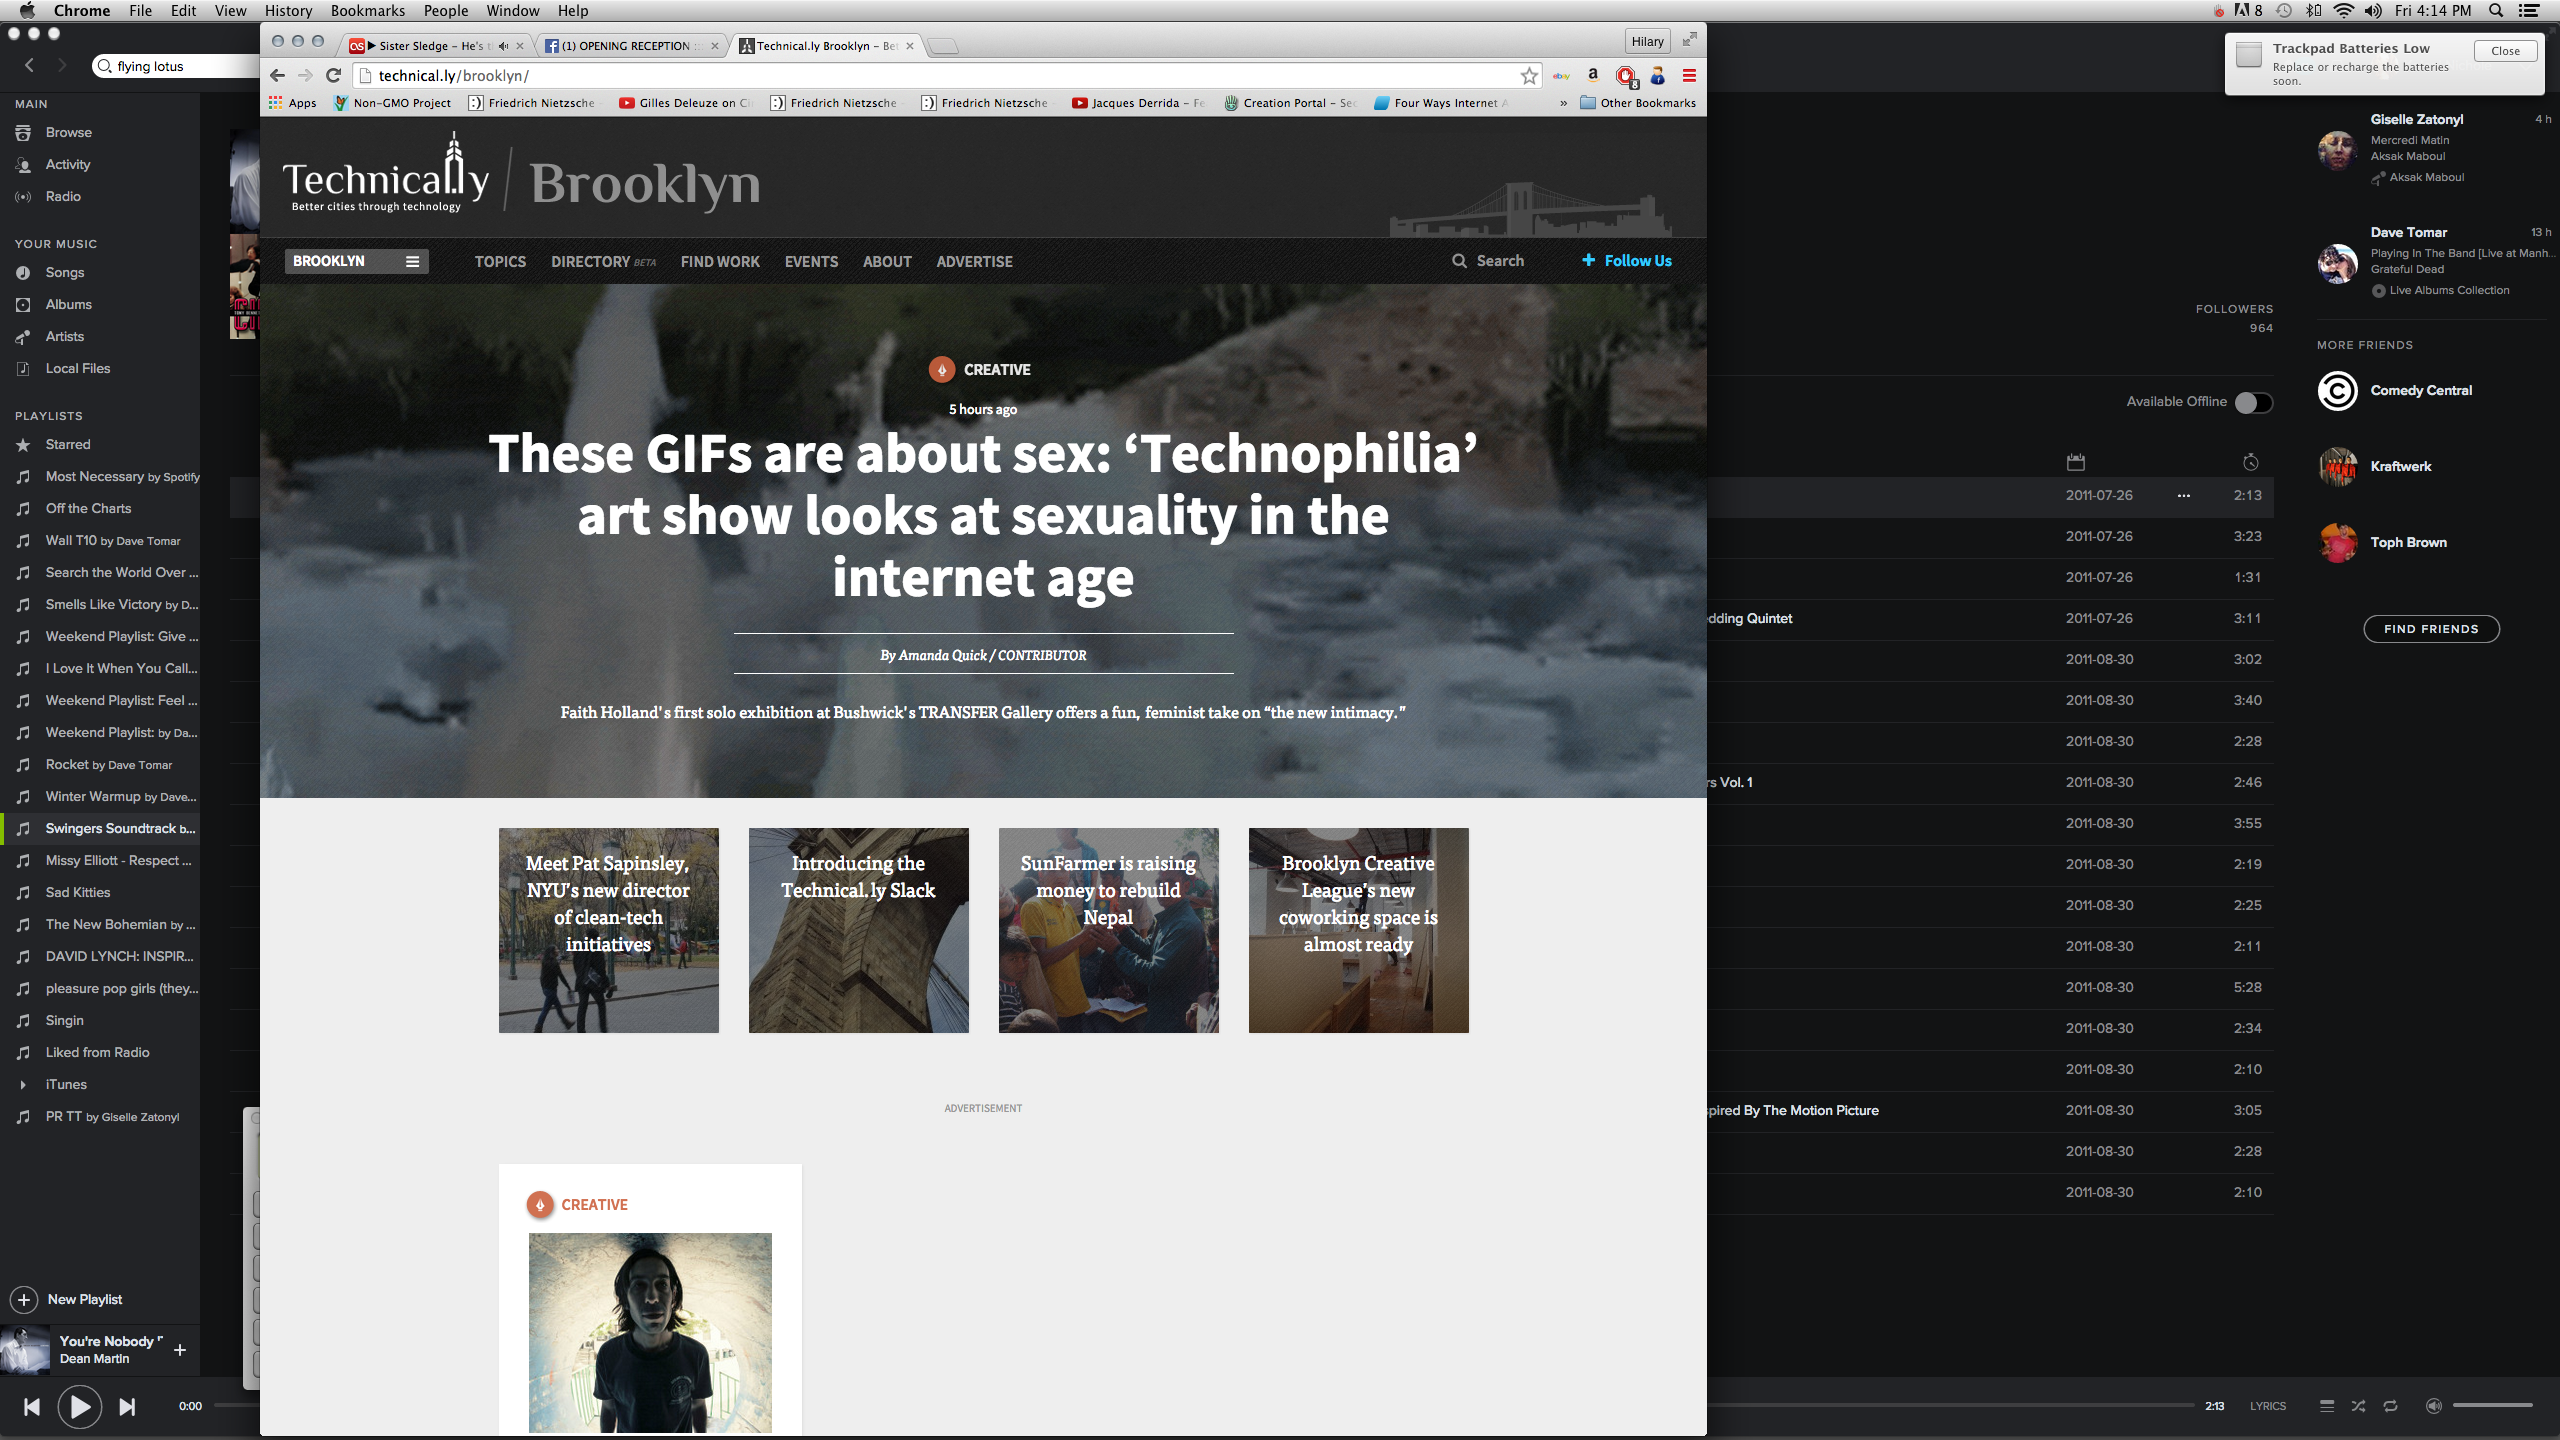Open the EVENTS nav link

[811, 262]
